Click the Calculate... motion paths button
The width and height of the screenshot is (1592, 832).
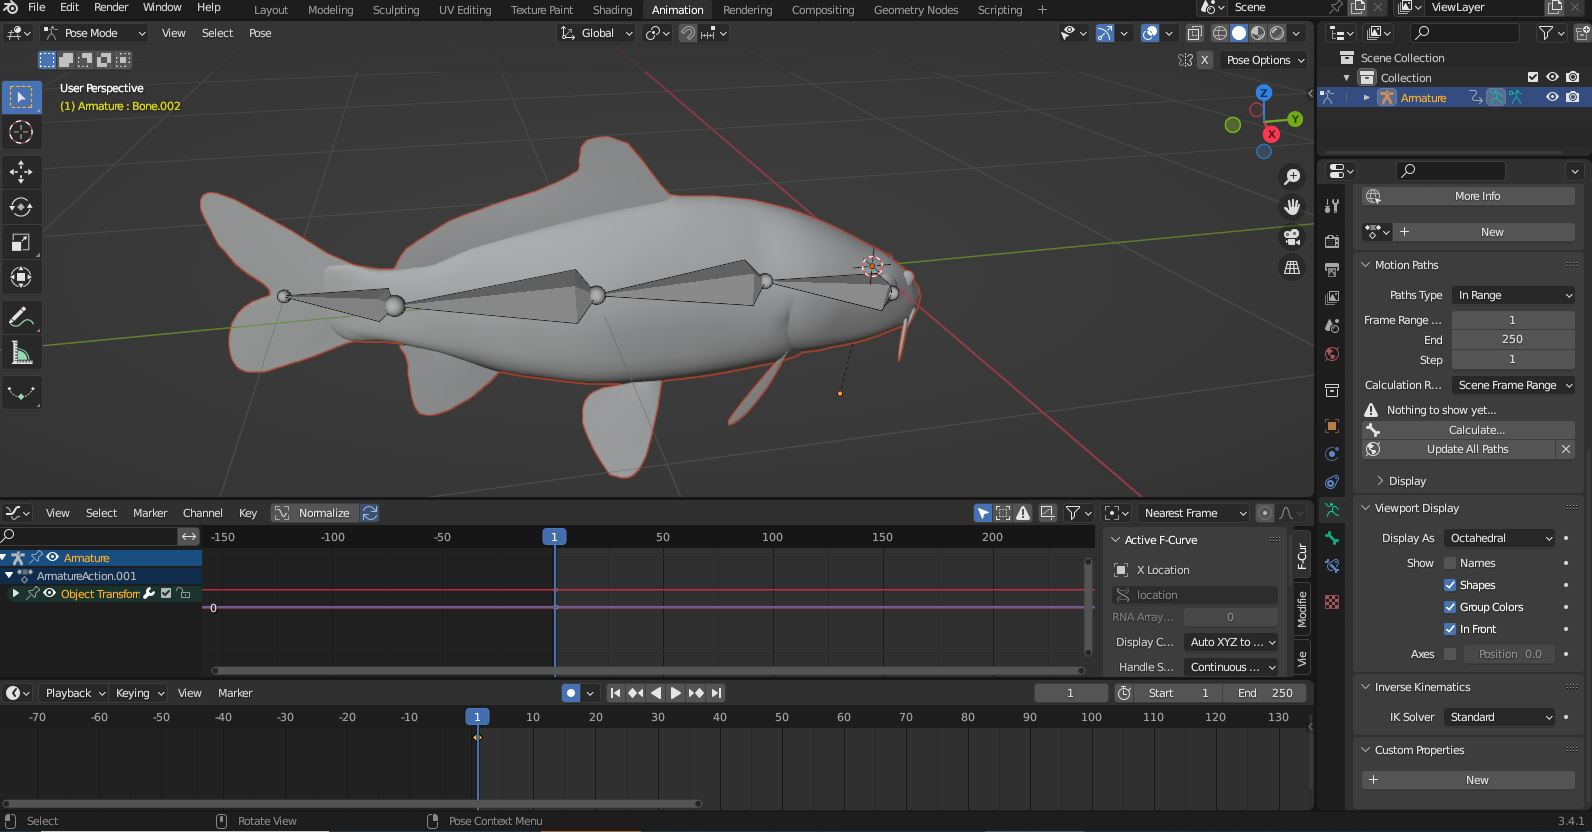[x=1468, y=430]
